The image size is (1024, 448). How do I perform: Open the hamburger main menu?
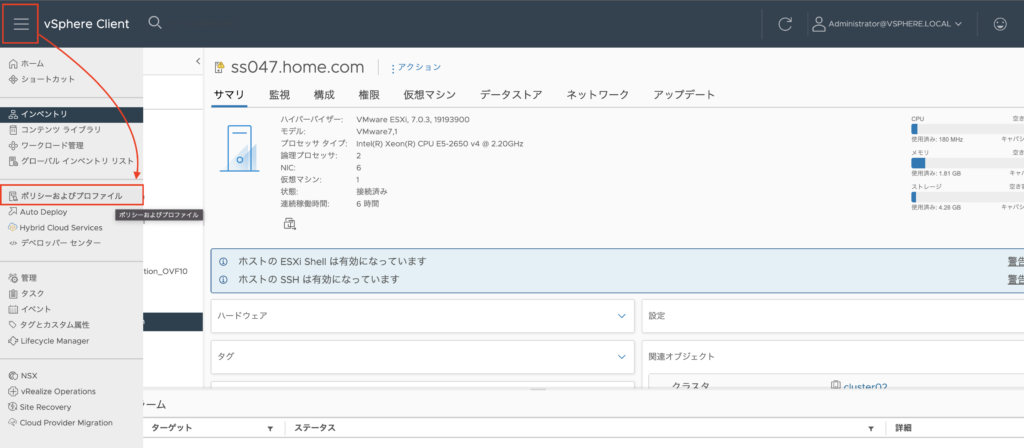22,24
